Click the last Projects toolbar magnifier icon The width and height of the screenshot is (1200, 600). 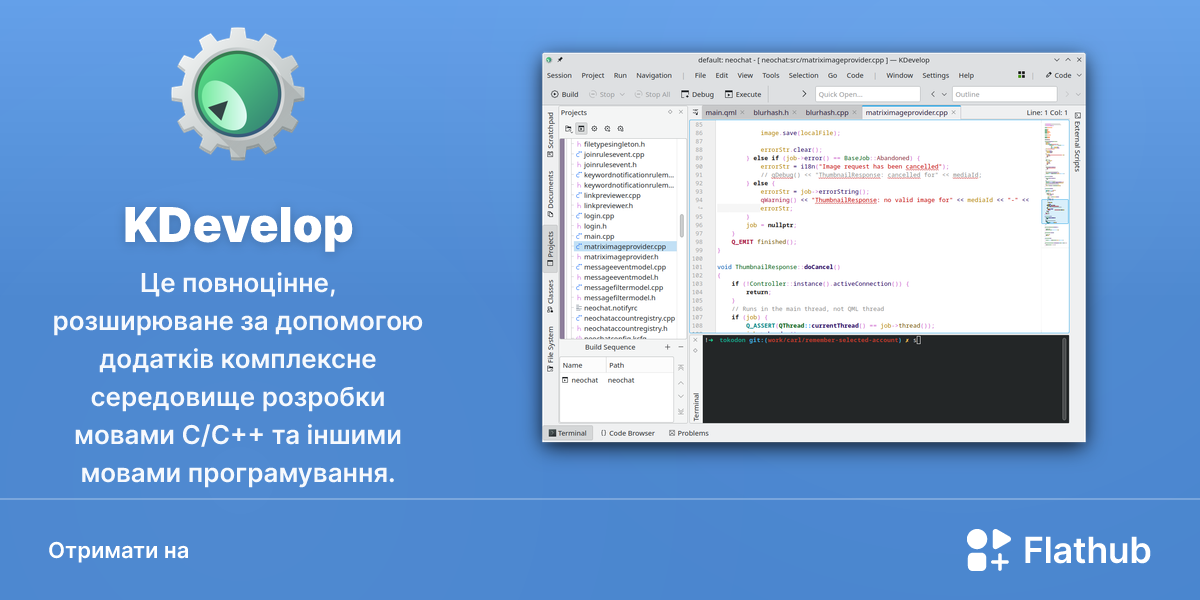620,128
